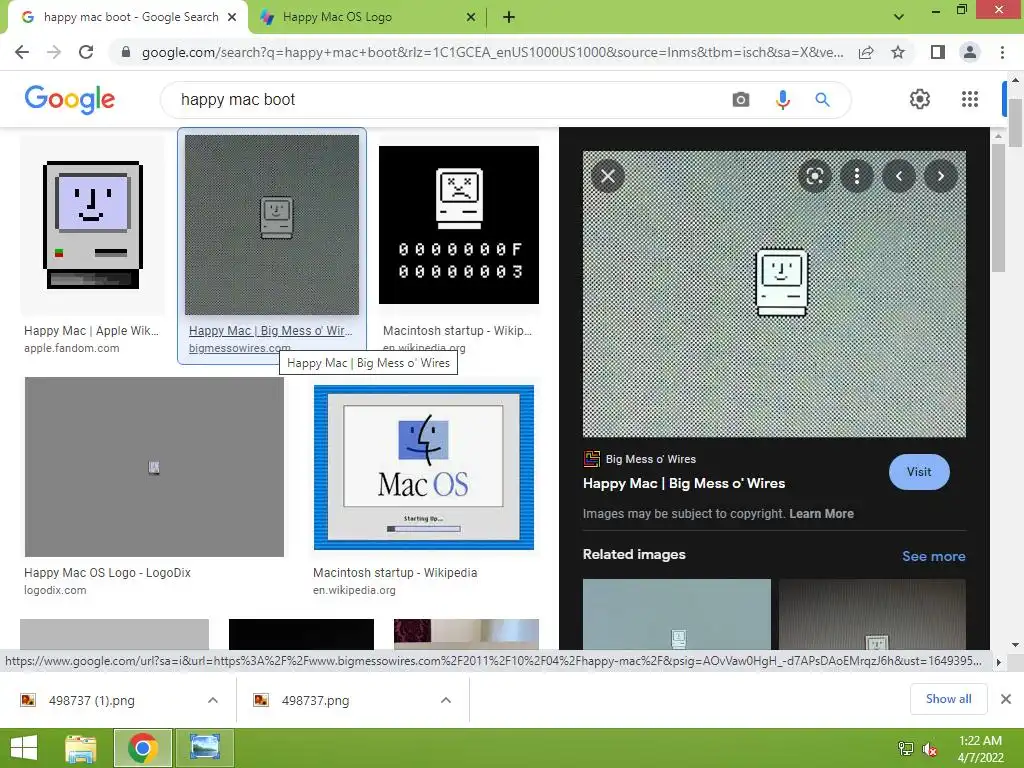This screenshot has height=768, width=1024.
Task: Share this page via address bar icon
Action: coord(866,52)
